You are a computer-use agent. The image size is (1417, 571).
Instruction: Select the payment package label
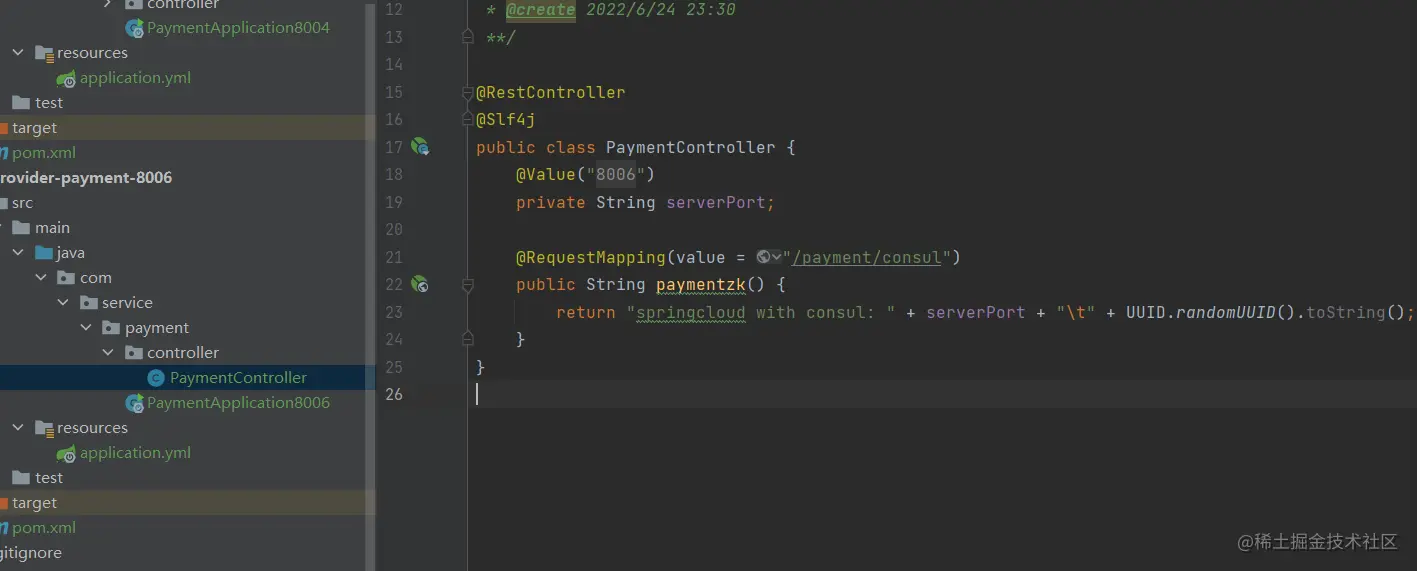pos(157,328)
